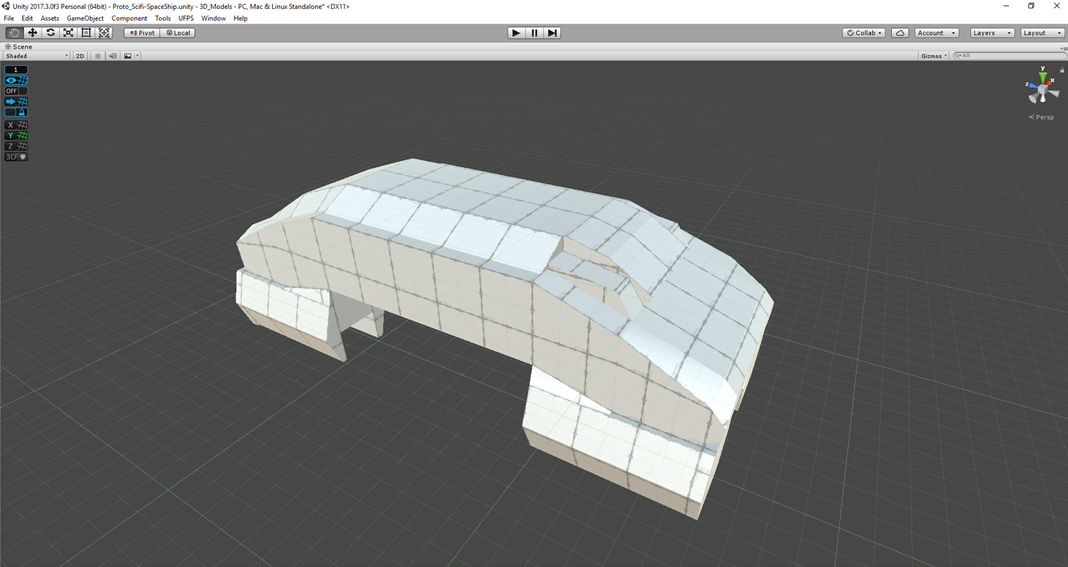Select ProGrids 3D grid mode
This screenshot has height=567, width=1068.
click(16, 157)
